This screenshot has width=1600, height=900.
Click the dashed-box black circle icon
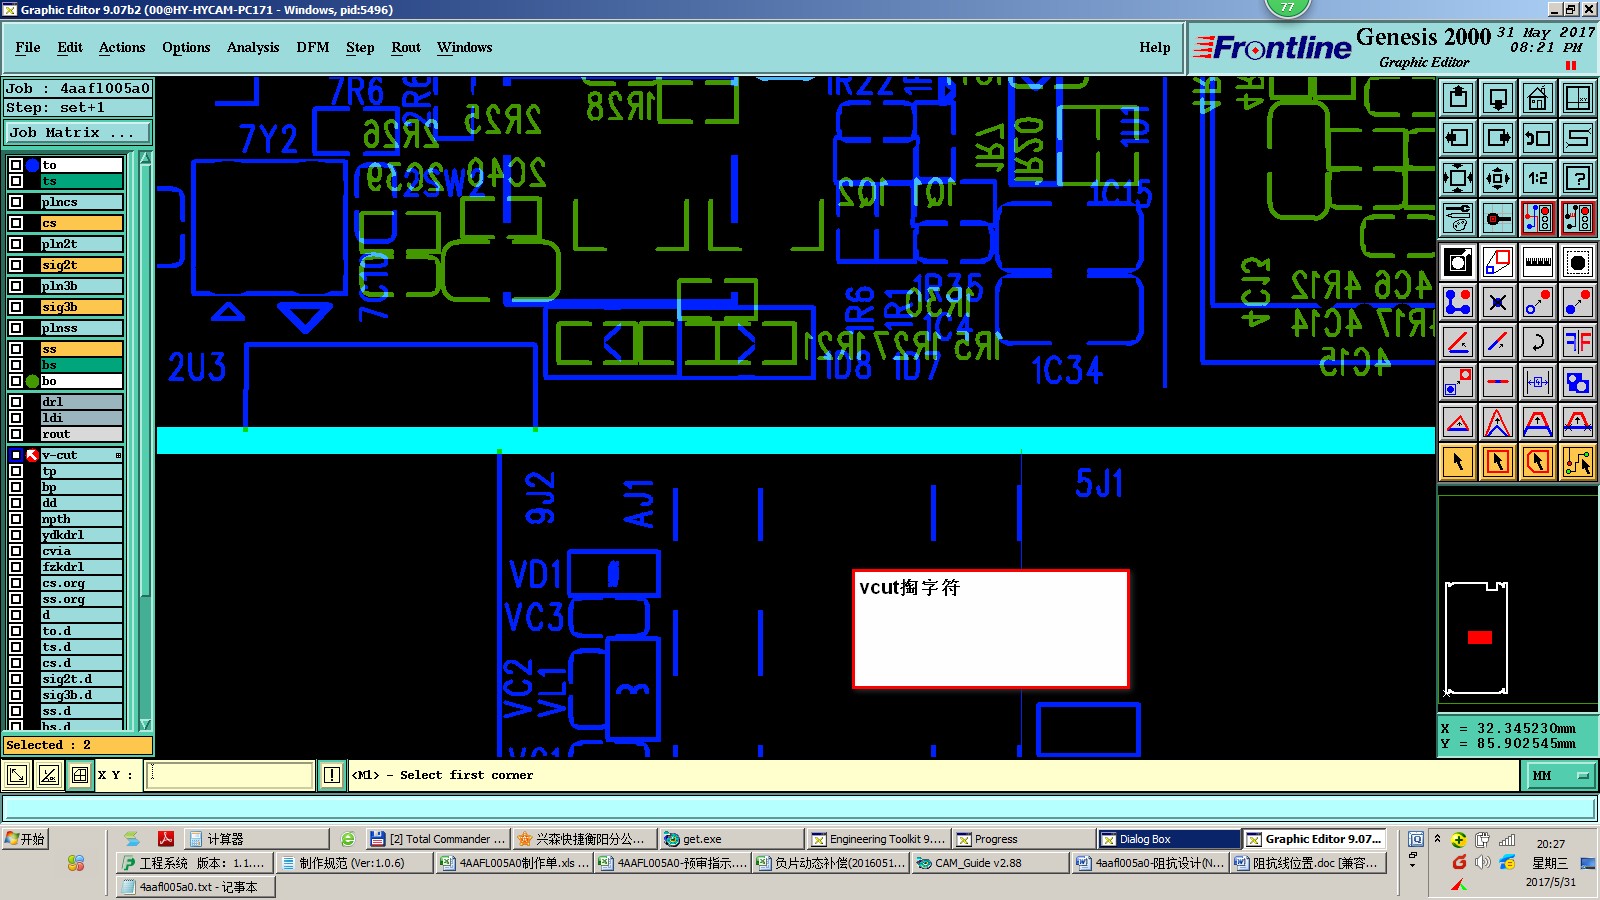coord(1578,263)
